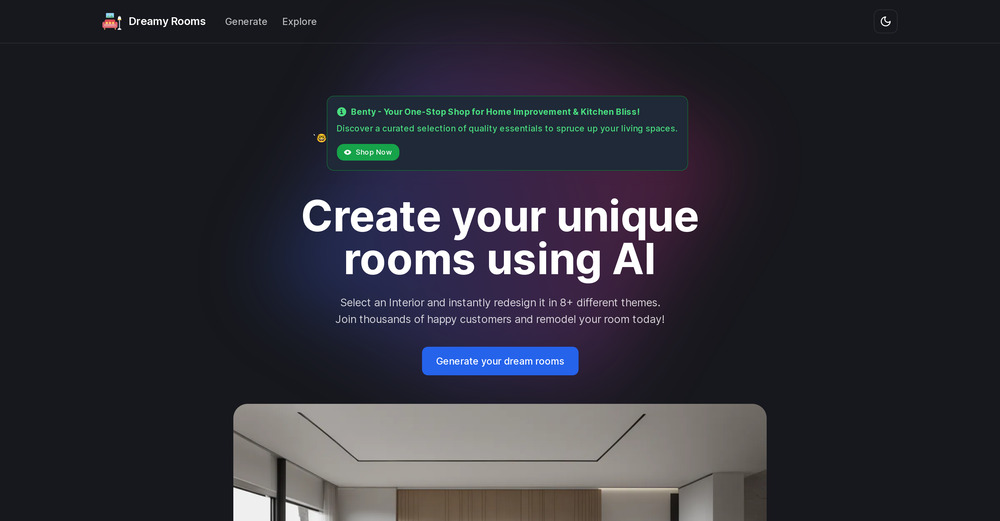Click the Dreamy Rooms sofa logo icon
The image size is (1000, 521).
pyautogui.click(x=112, y=22)
